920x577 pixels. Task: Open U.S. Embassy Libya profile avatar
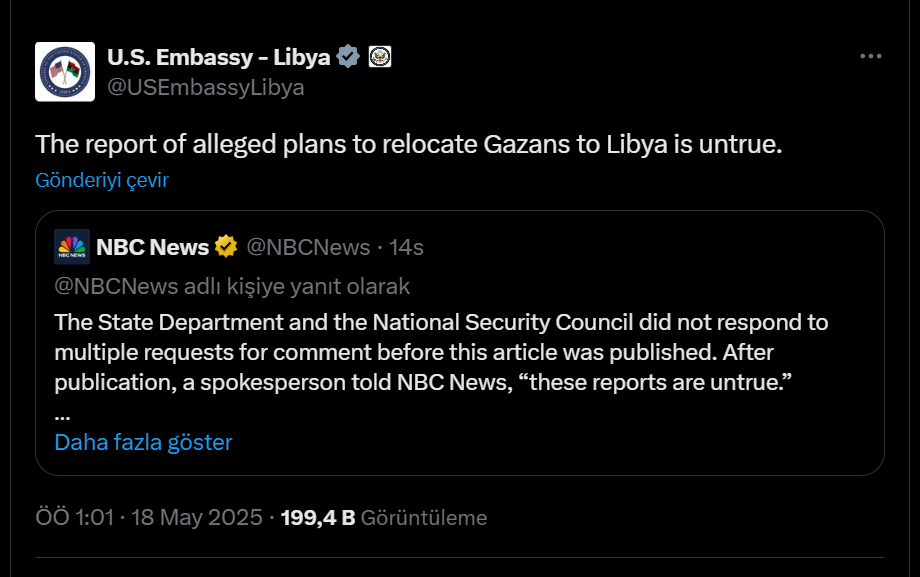pyautogui.click(x=65, y=72)
